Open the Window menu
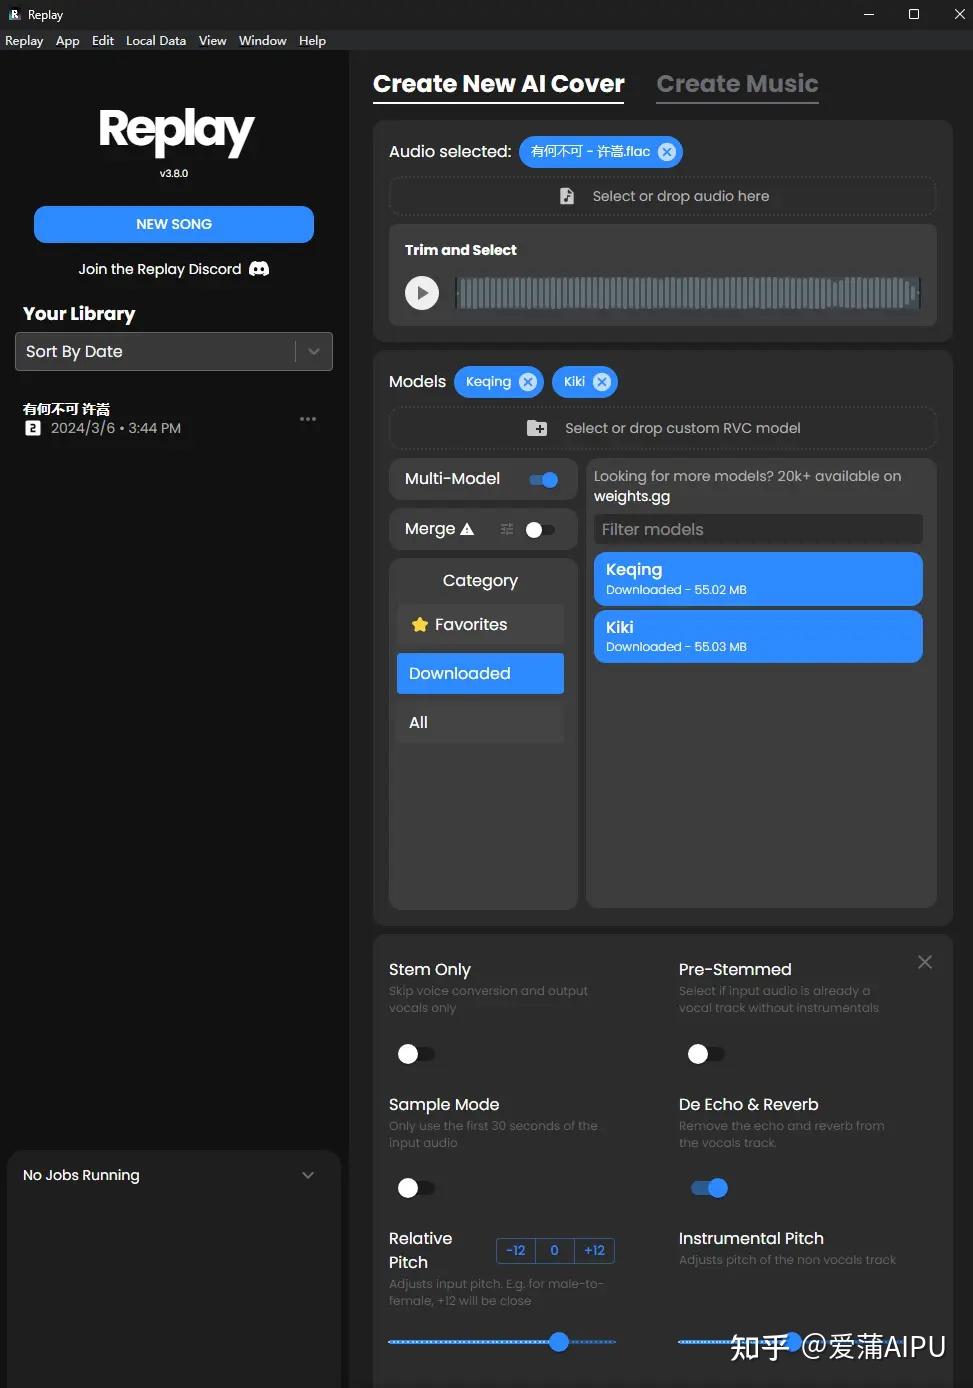973x1388 pixels. (263, 41)
